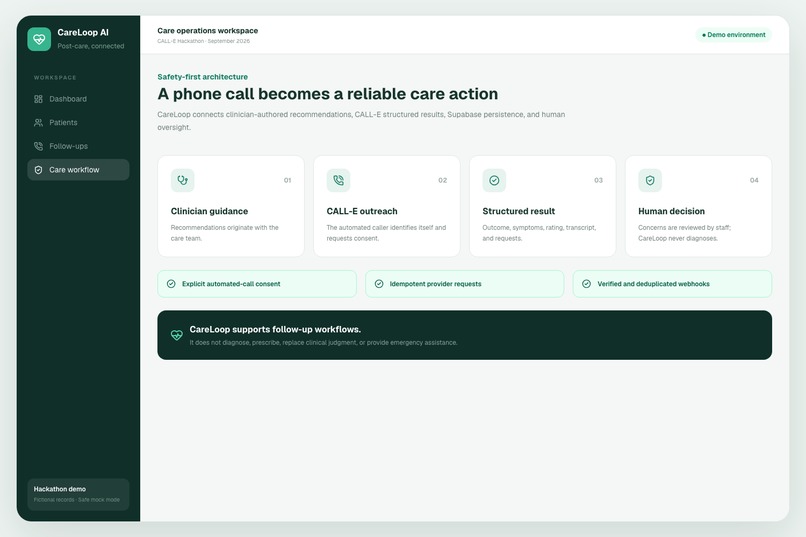Click the Patients people icon
This screenshot has width=806, height=537.
(38, 122)
